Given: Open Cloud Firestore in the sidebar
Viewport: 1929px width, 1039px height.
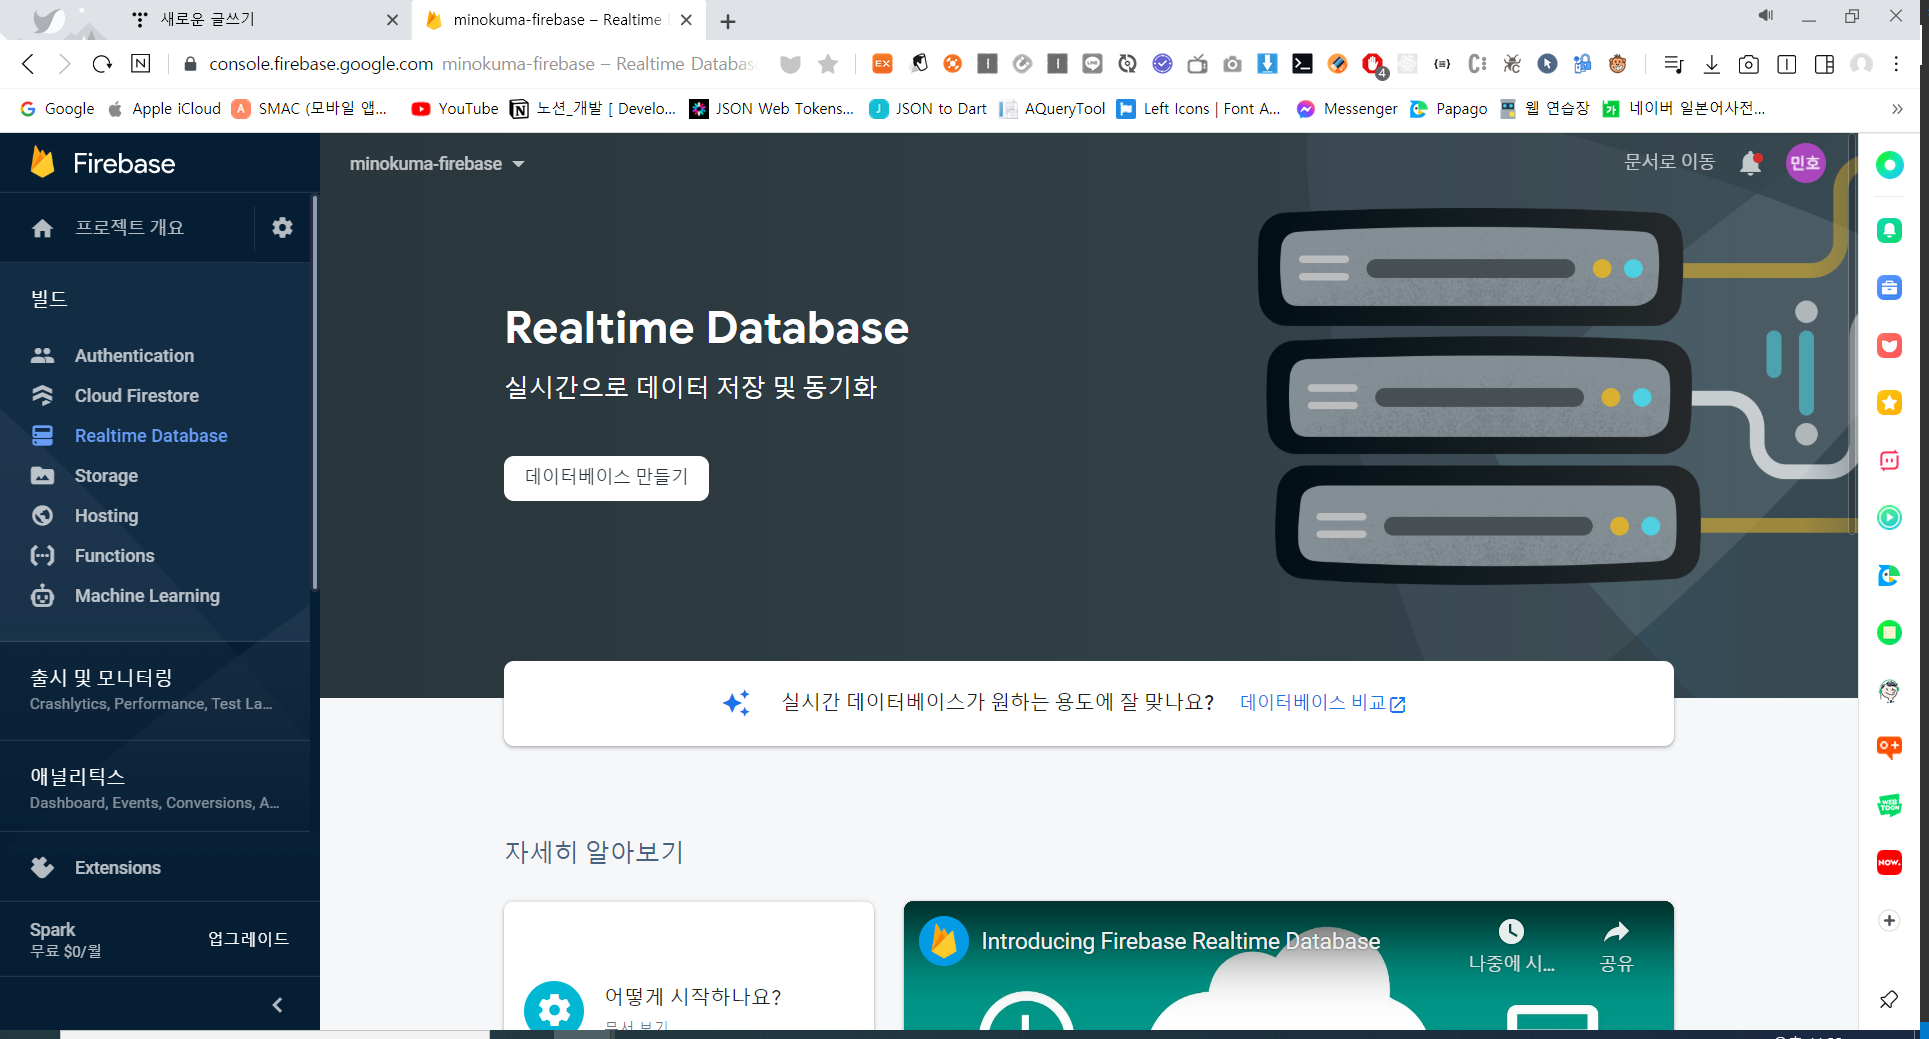Looking at the screenshot, I should (136, 396).
